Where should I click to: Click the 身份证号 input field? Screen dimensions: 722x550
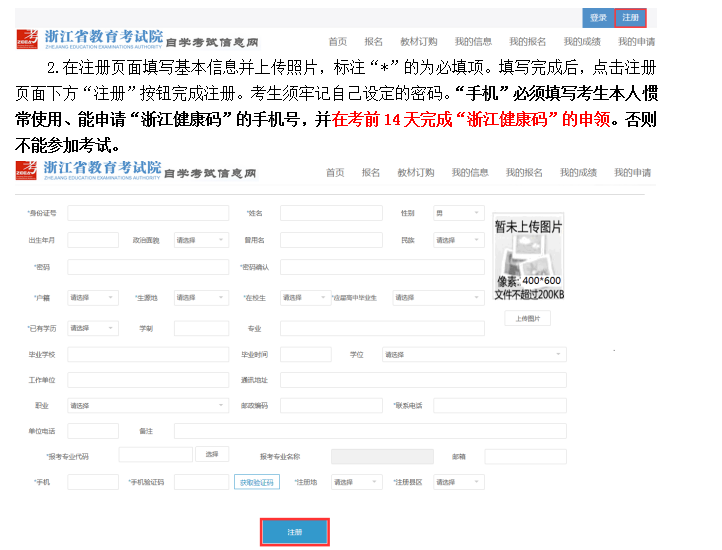[148, 213]
